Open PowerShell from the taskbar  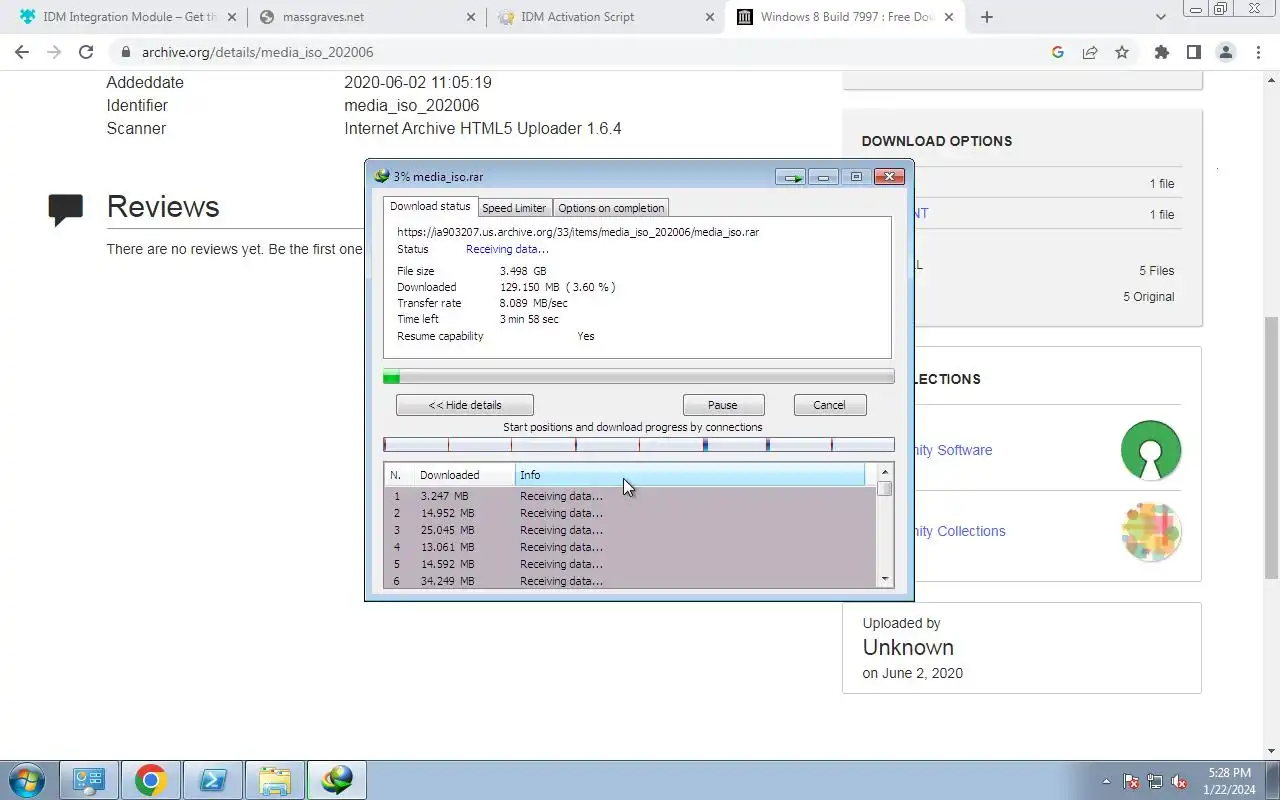click(213, 780)
